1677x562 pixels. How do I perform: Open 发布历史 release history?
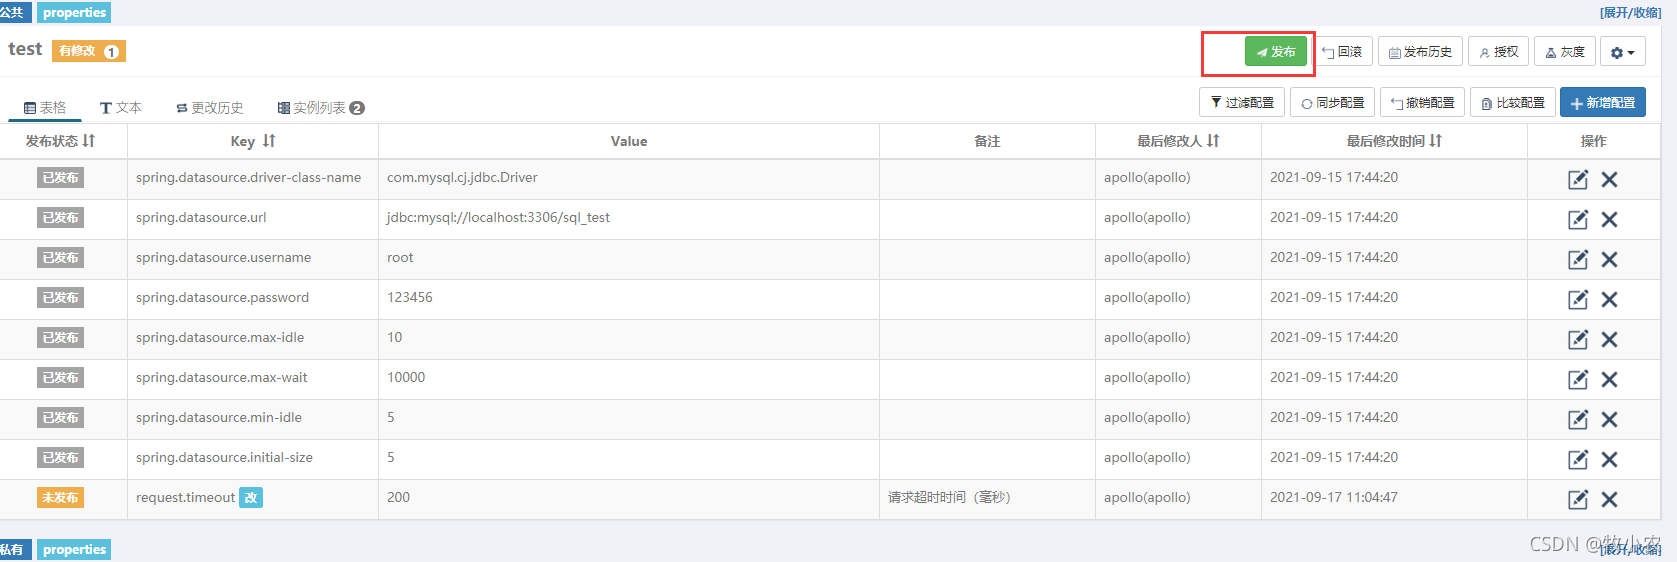1420,52
